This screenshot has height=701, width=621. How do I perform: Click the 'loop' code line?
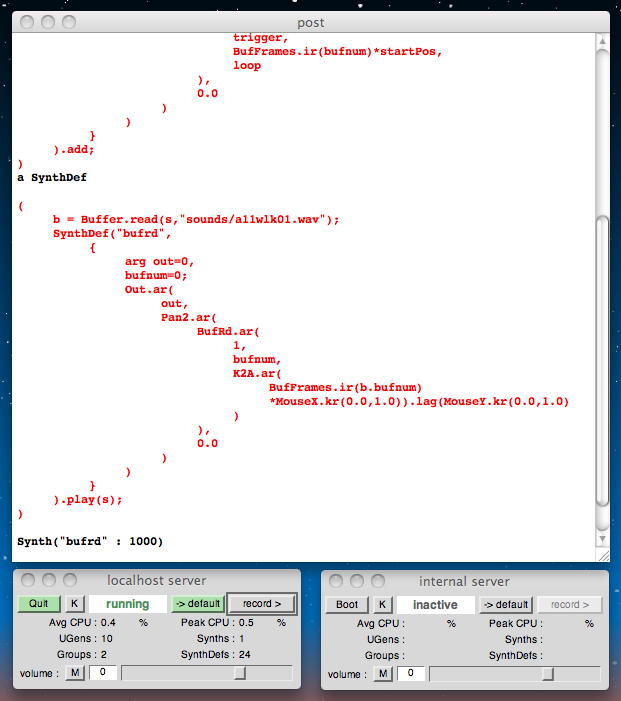(x=247, y=65)
